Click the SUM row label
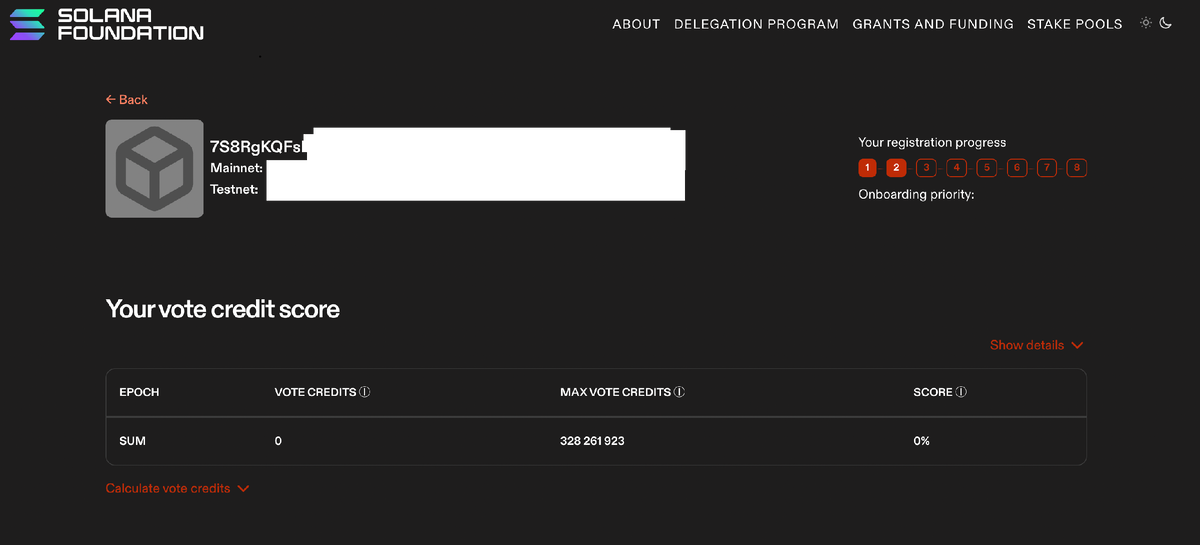Screen dimensions: 1200x545 tap(132, 441)
